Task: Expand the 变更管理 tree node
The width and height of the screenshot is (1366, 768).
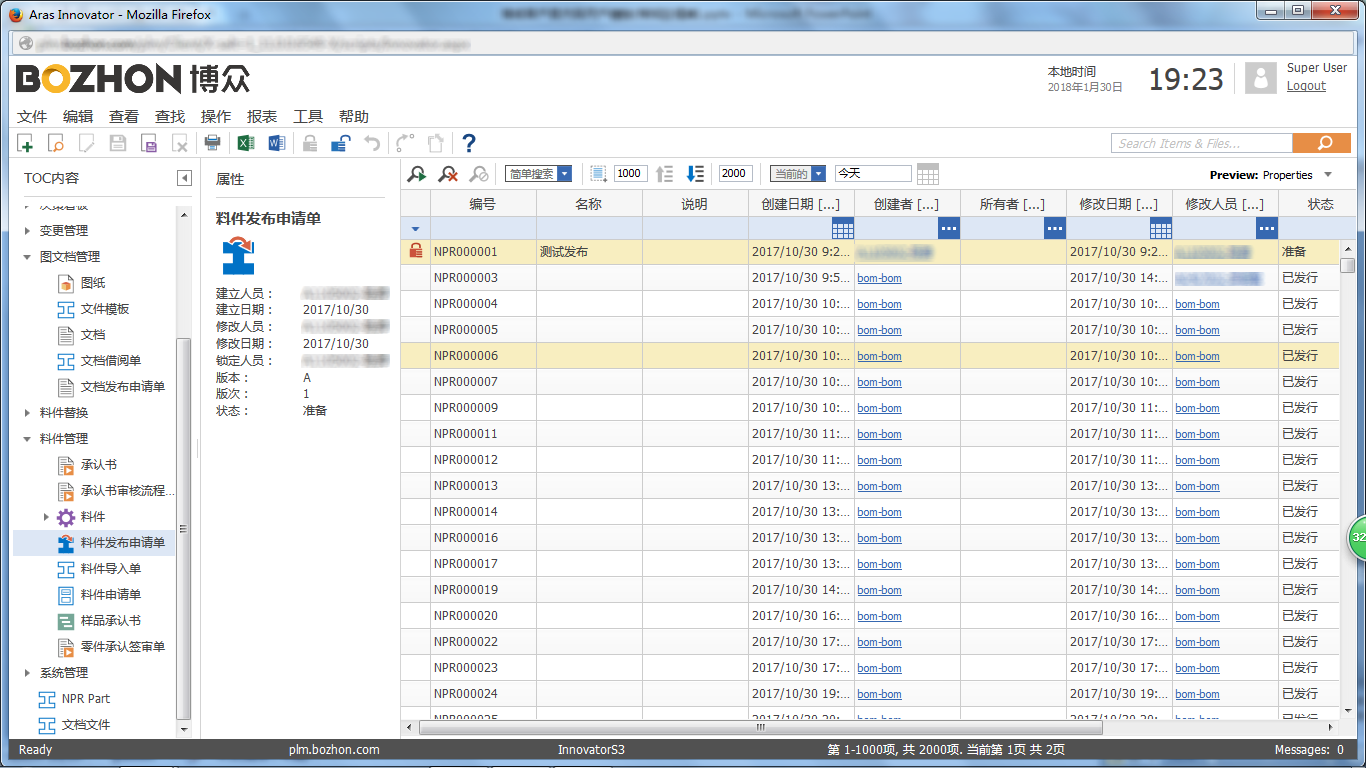Action: 28,231
